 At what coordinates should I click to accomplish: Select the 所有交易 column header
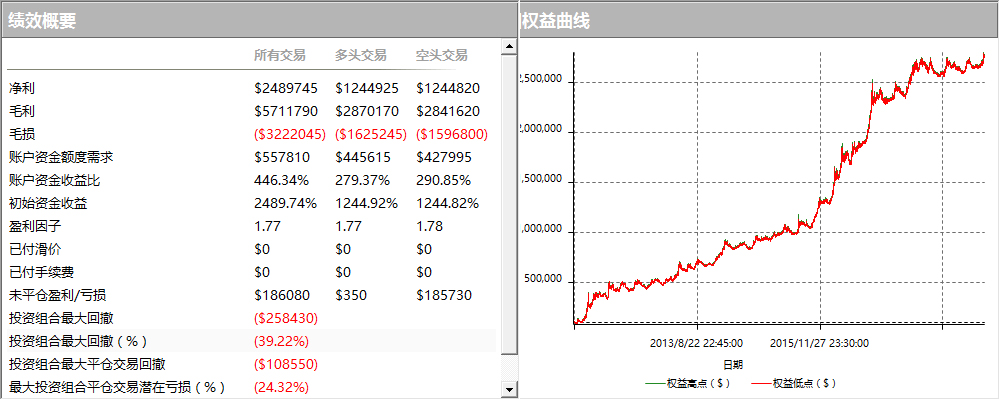tap(279, 55)
